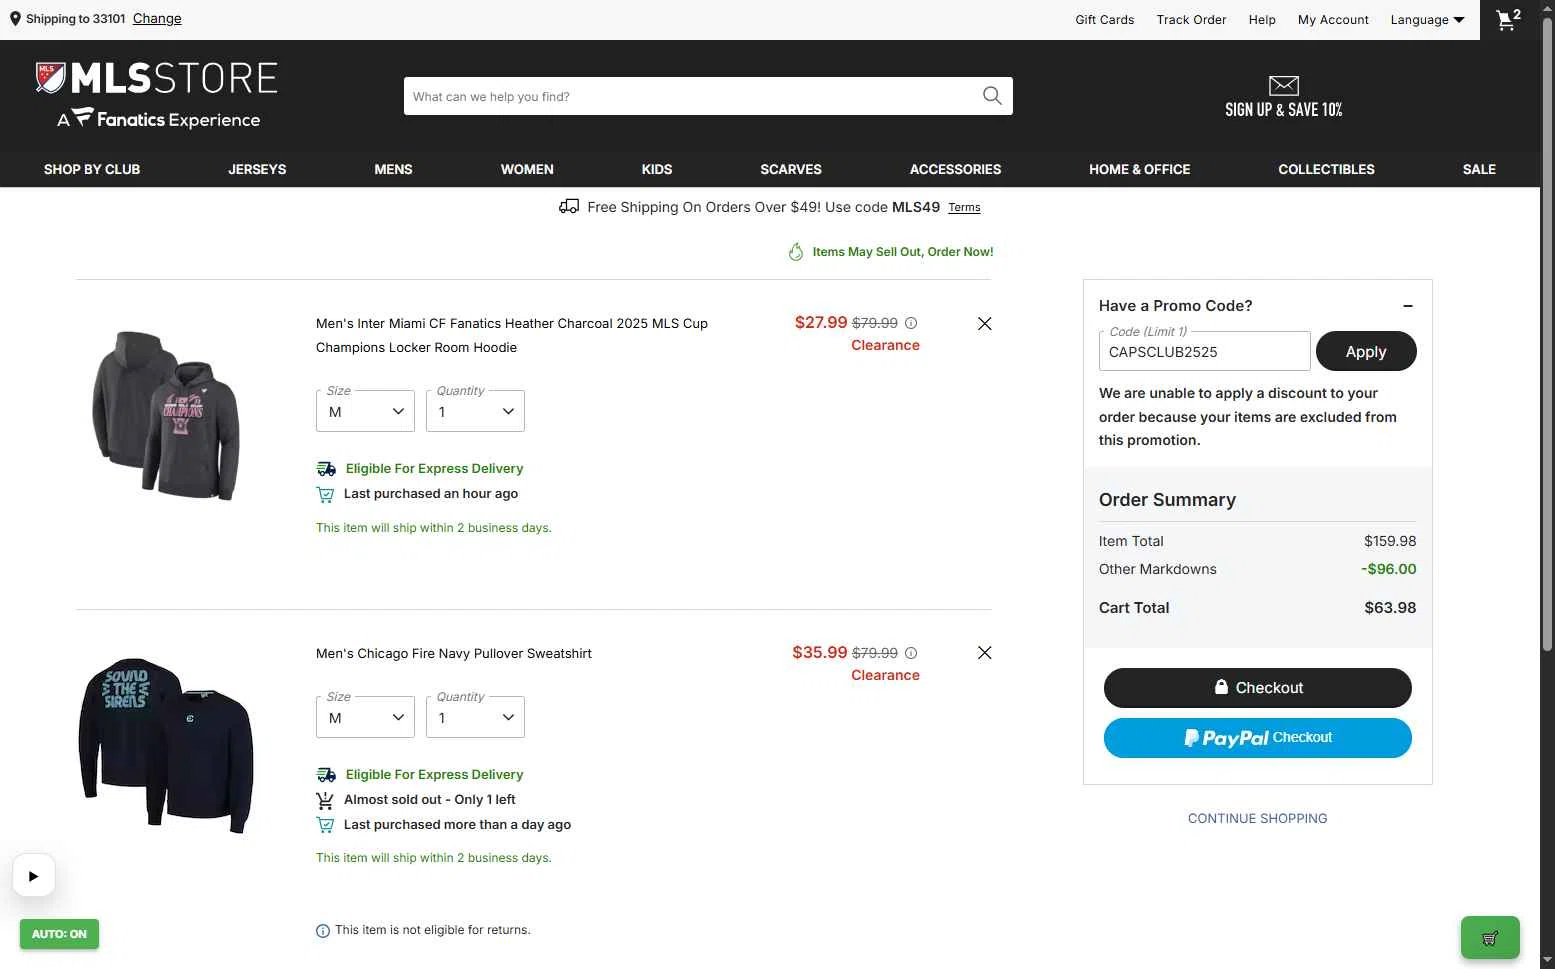Image resolution: width=1555 pixels, height=969 pixels.
Task: Open Track Order link
Action: pos(1191,20)
